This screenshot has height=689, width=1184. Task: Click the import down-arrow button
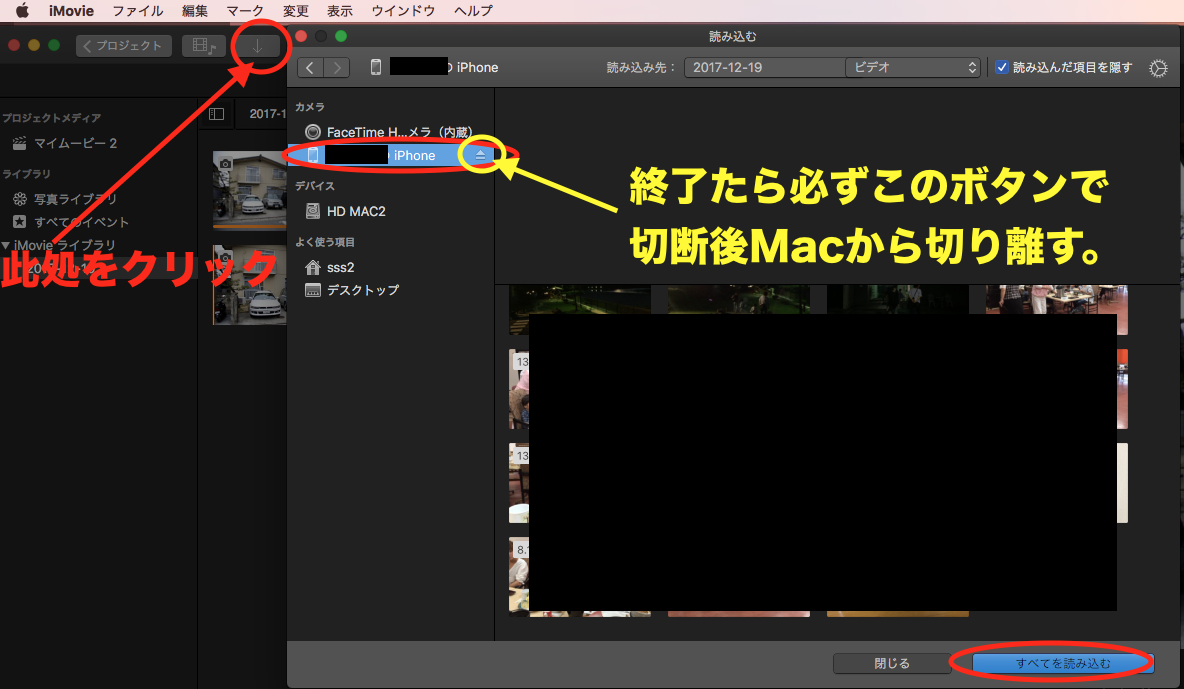pos(257,46)
